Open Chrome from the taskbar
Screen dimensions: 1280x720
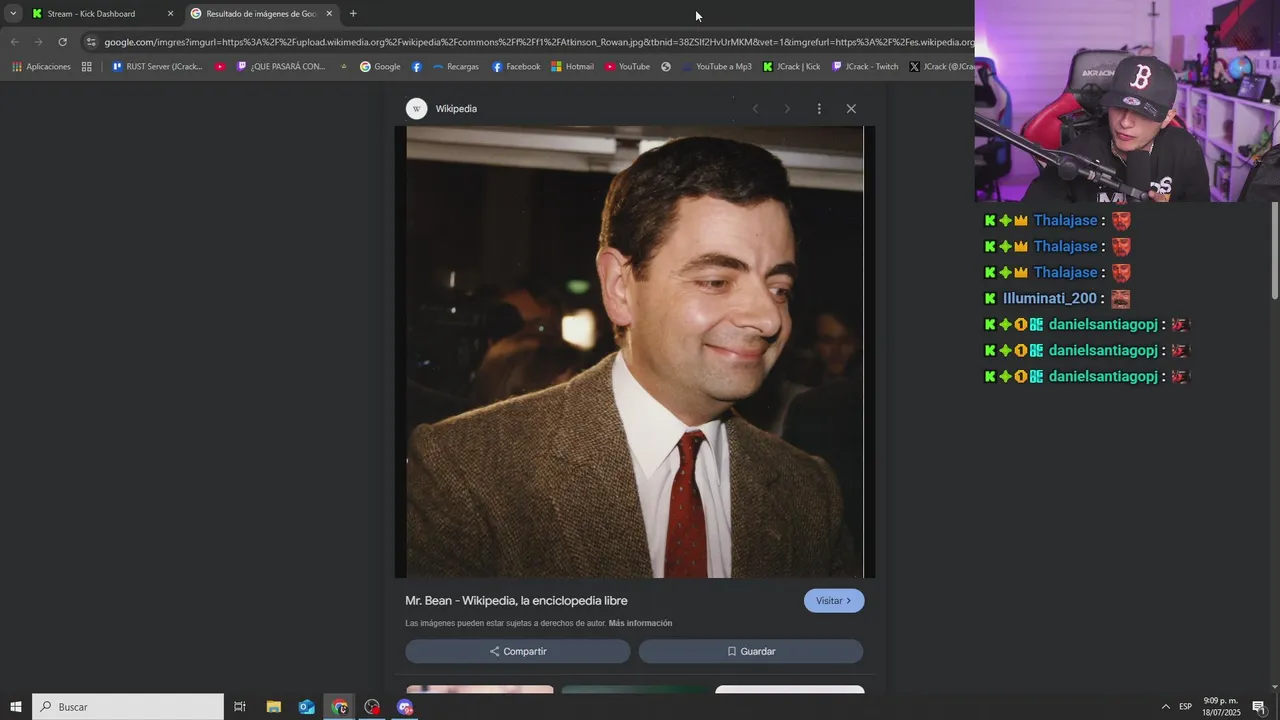pyautogui.click(x=340, y=707)
